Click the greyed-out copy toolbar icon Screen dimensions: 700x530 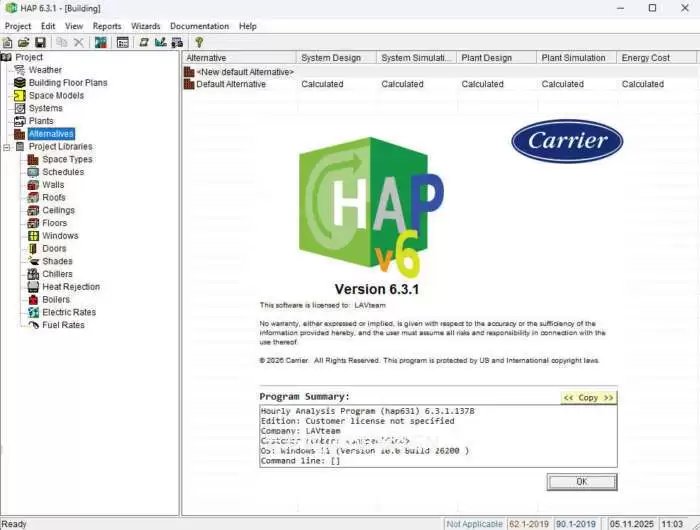click(x=62, y=42)
